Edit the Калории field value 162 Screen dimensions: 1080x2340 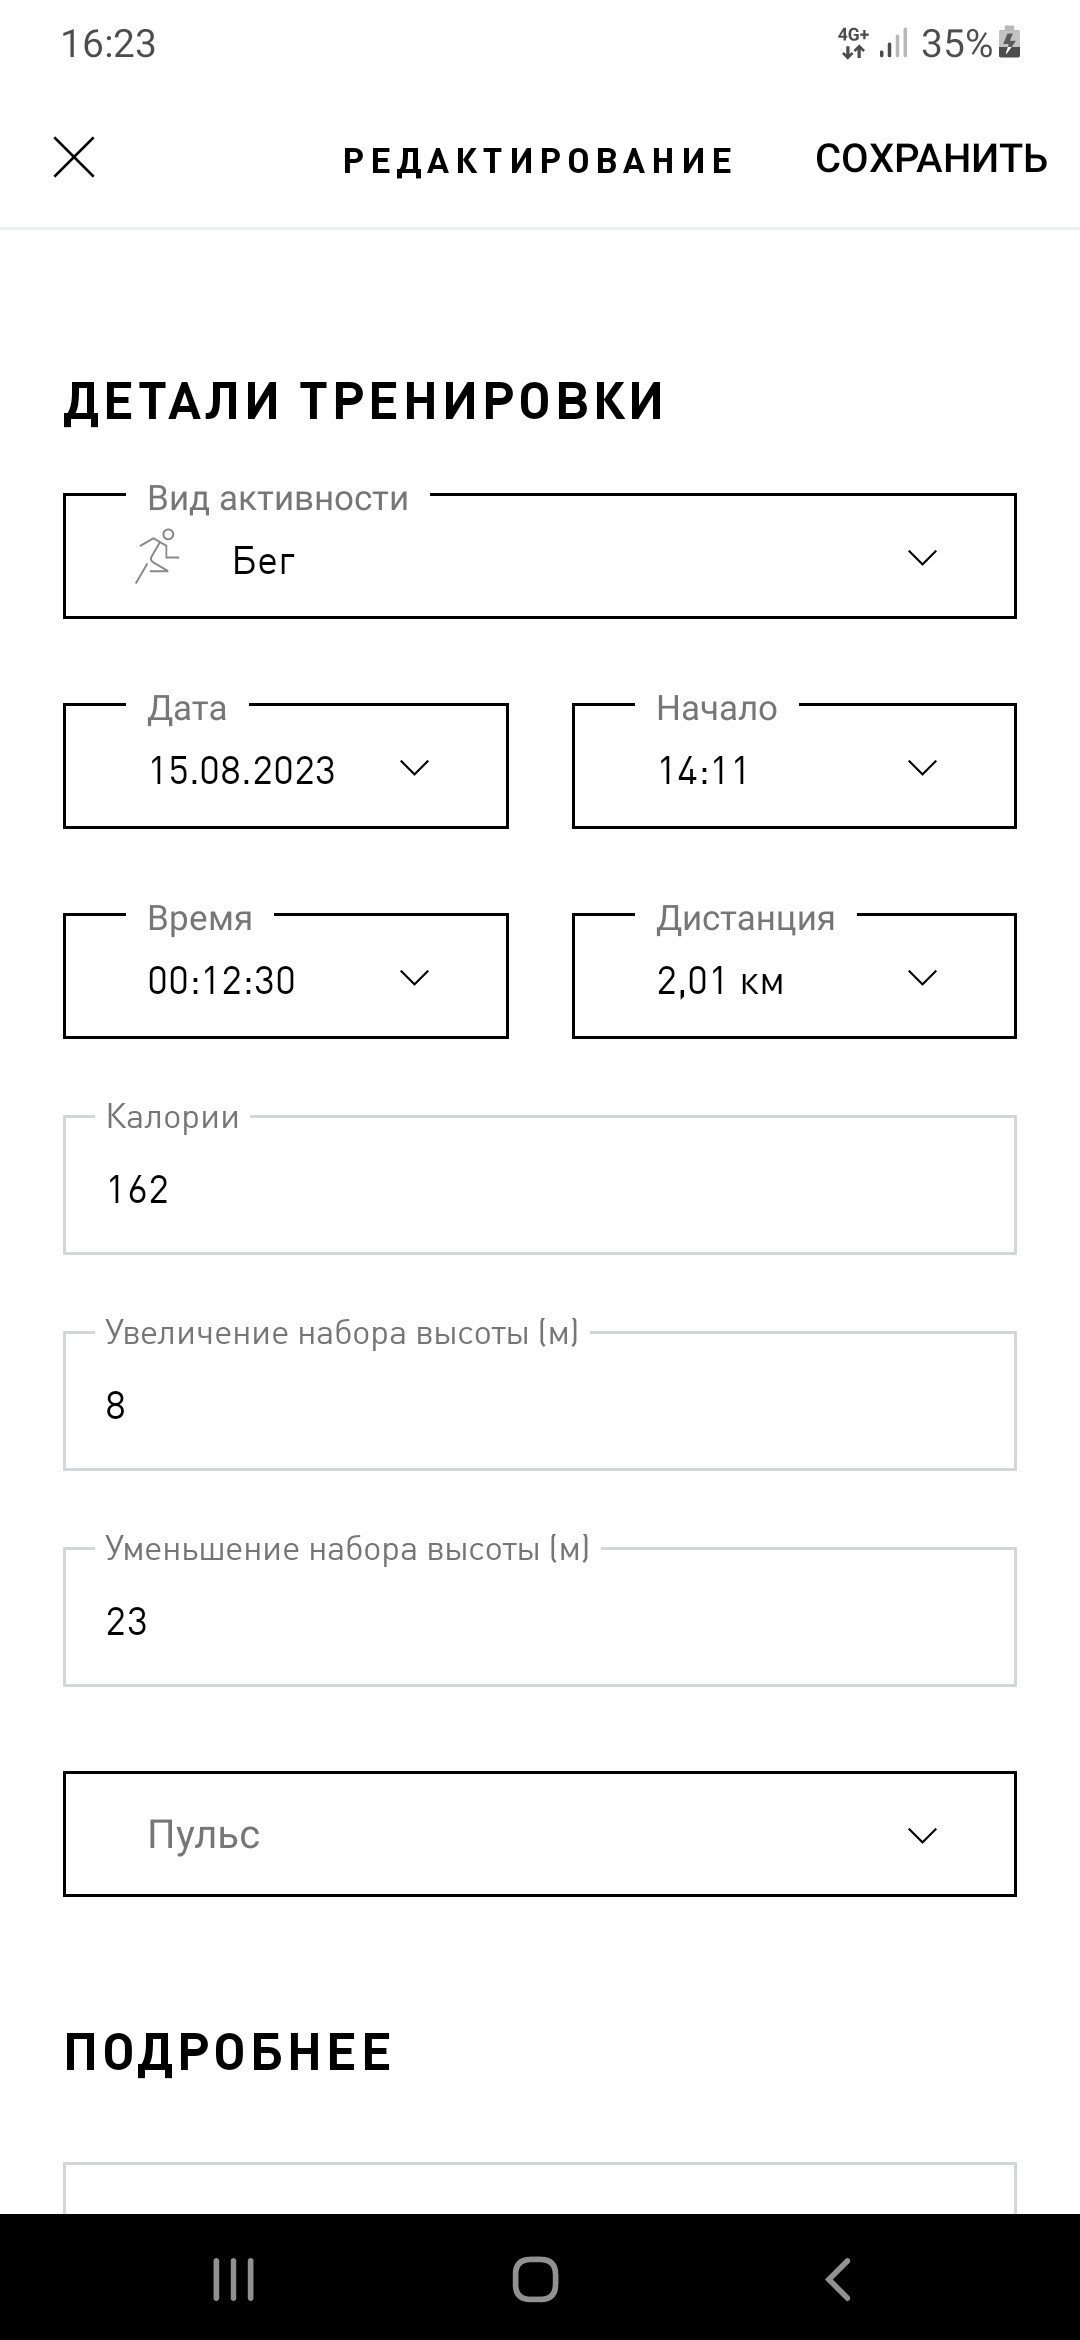coord(540,1185)
